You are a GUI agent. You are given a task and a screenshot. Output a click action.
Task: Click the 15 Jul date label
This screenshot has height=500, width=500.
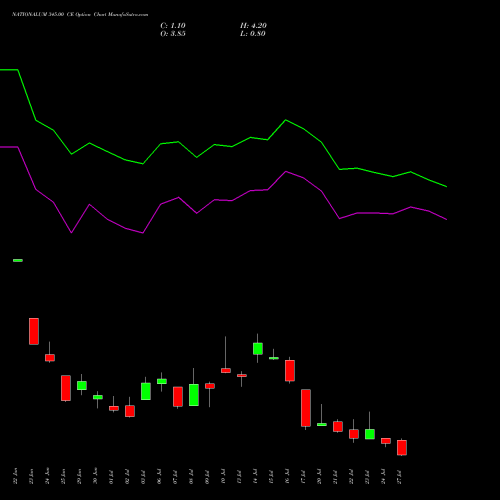(x=271, y=477)
